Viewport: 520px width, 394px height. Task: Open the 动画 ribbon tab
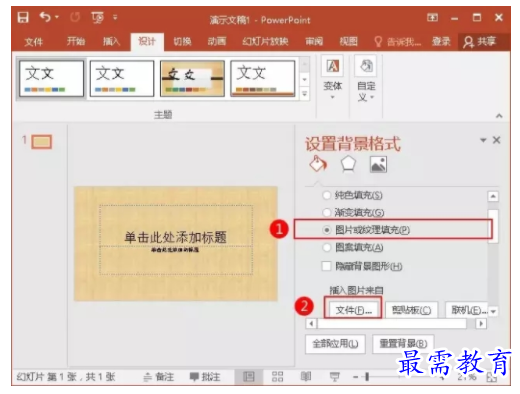point(217,41)
